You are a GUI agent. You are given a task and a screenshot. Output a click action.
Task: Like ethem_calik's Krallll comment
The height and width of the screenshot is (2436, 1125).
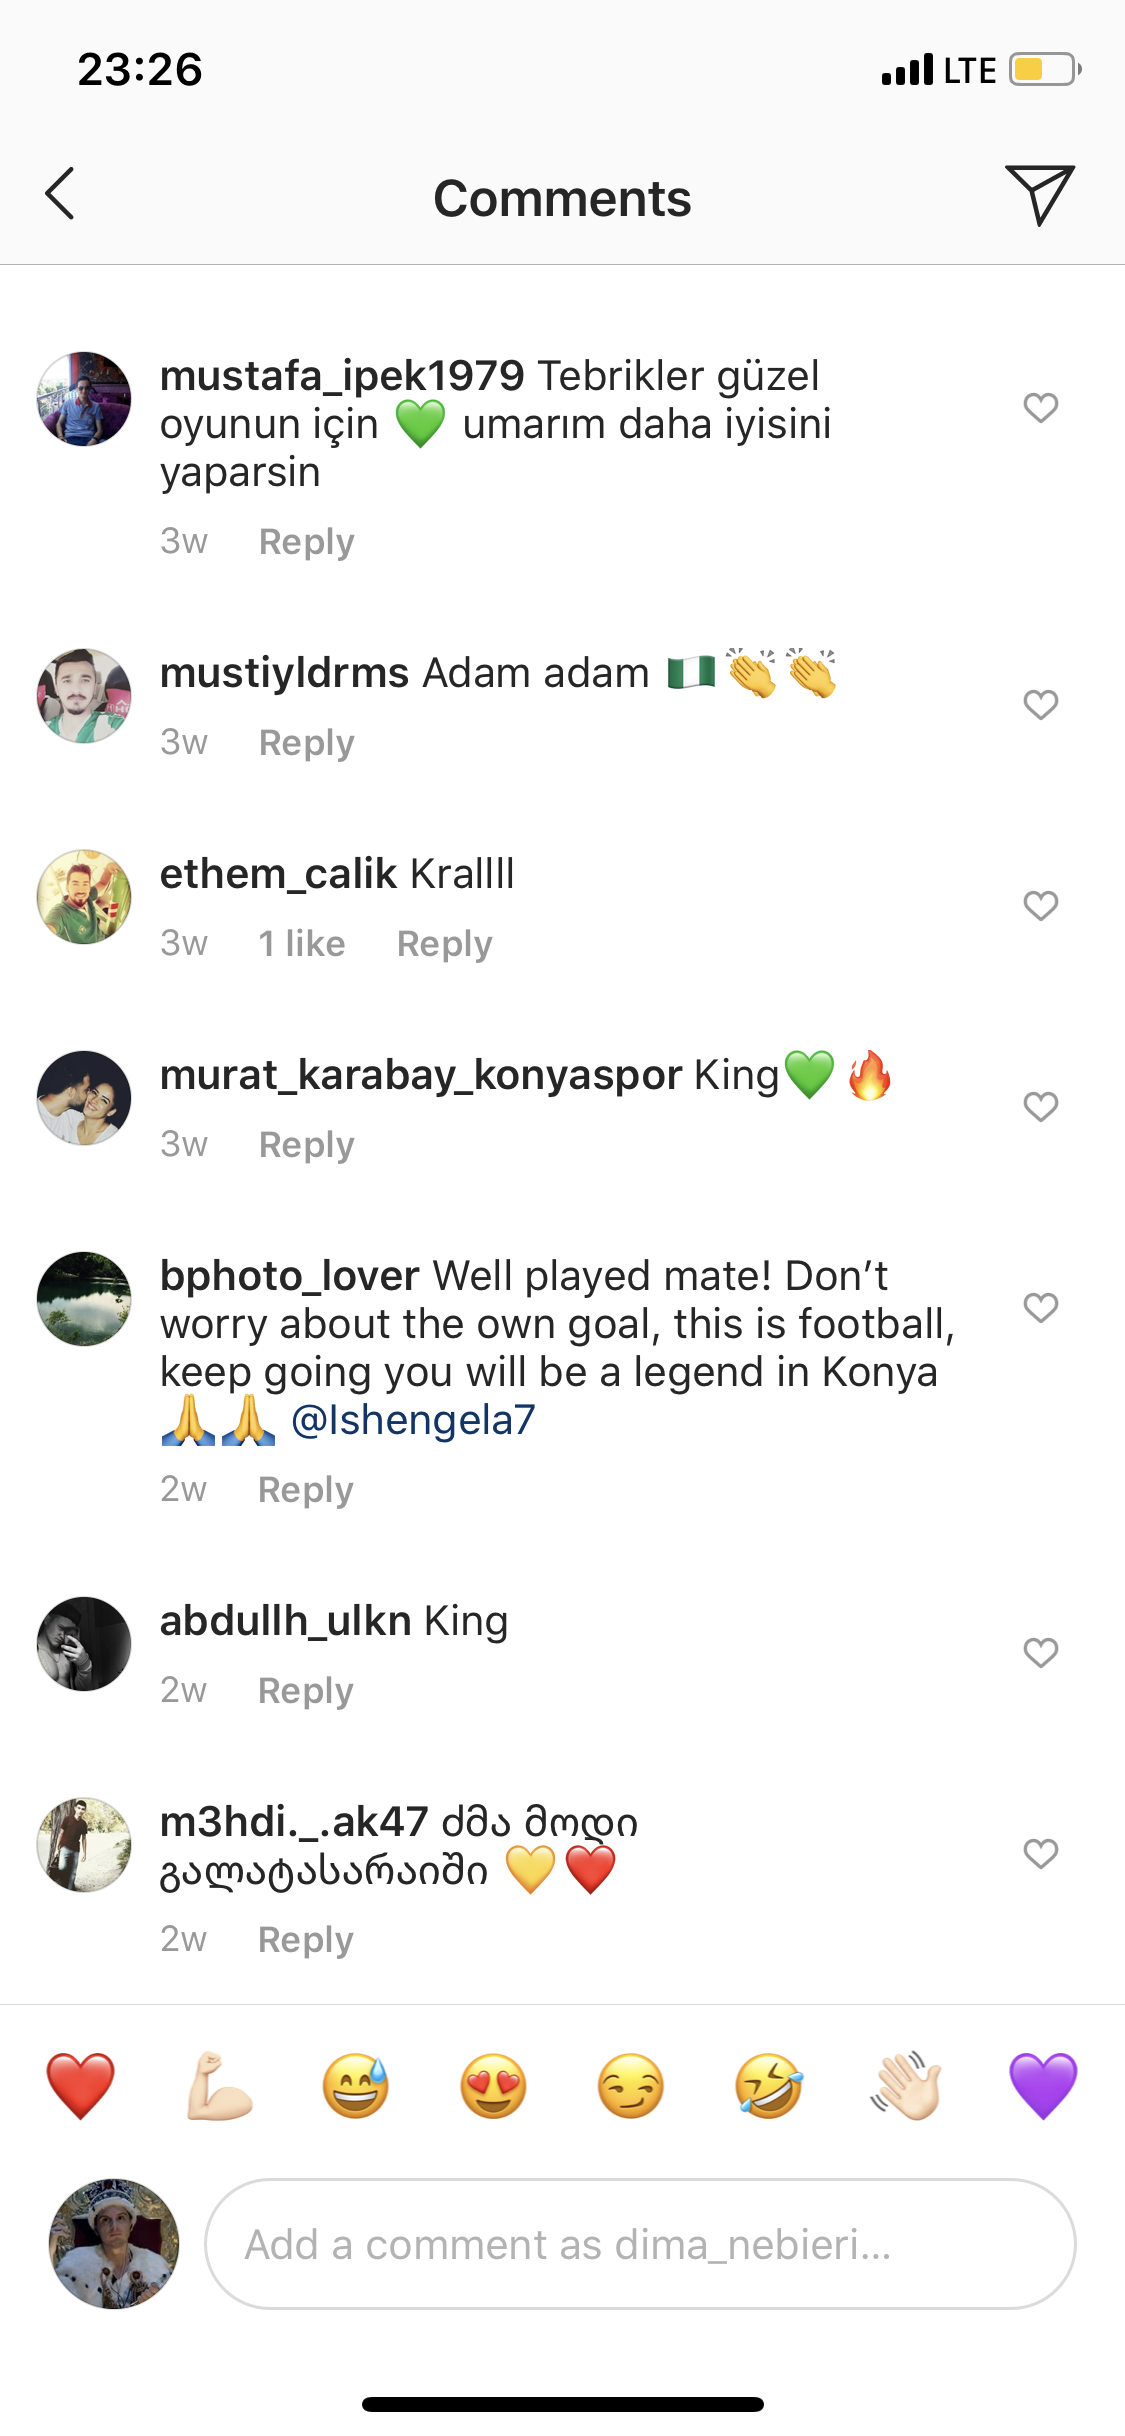[x=1040, y=905]
